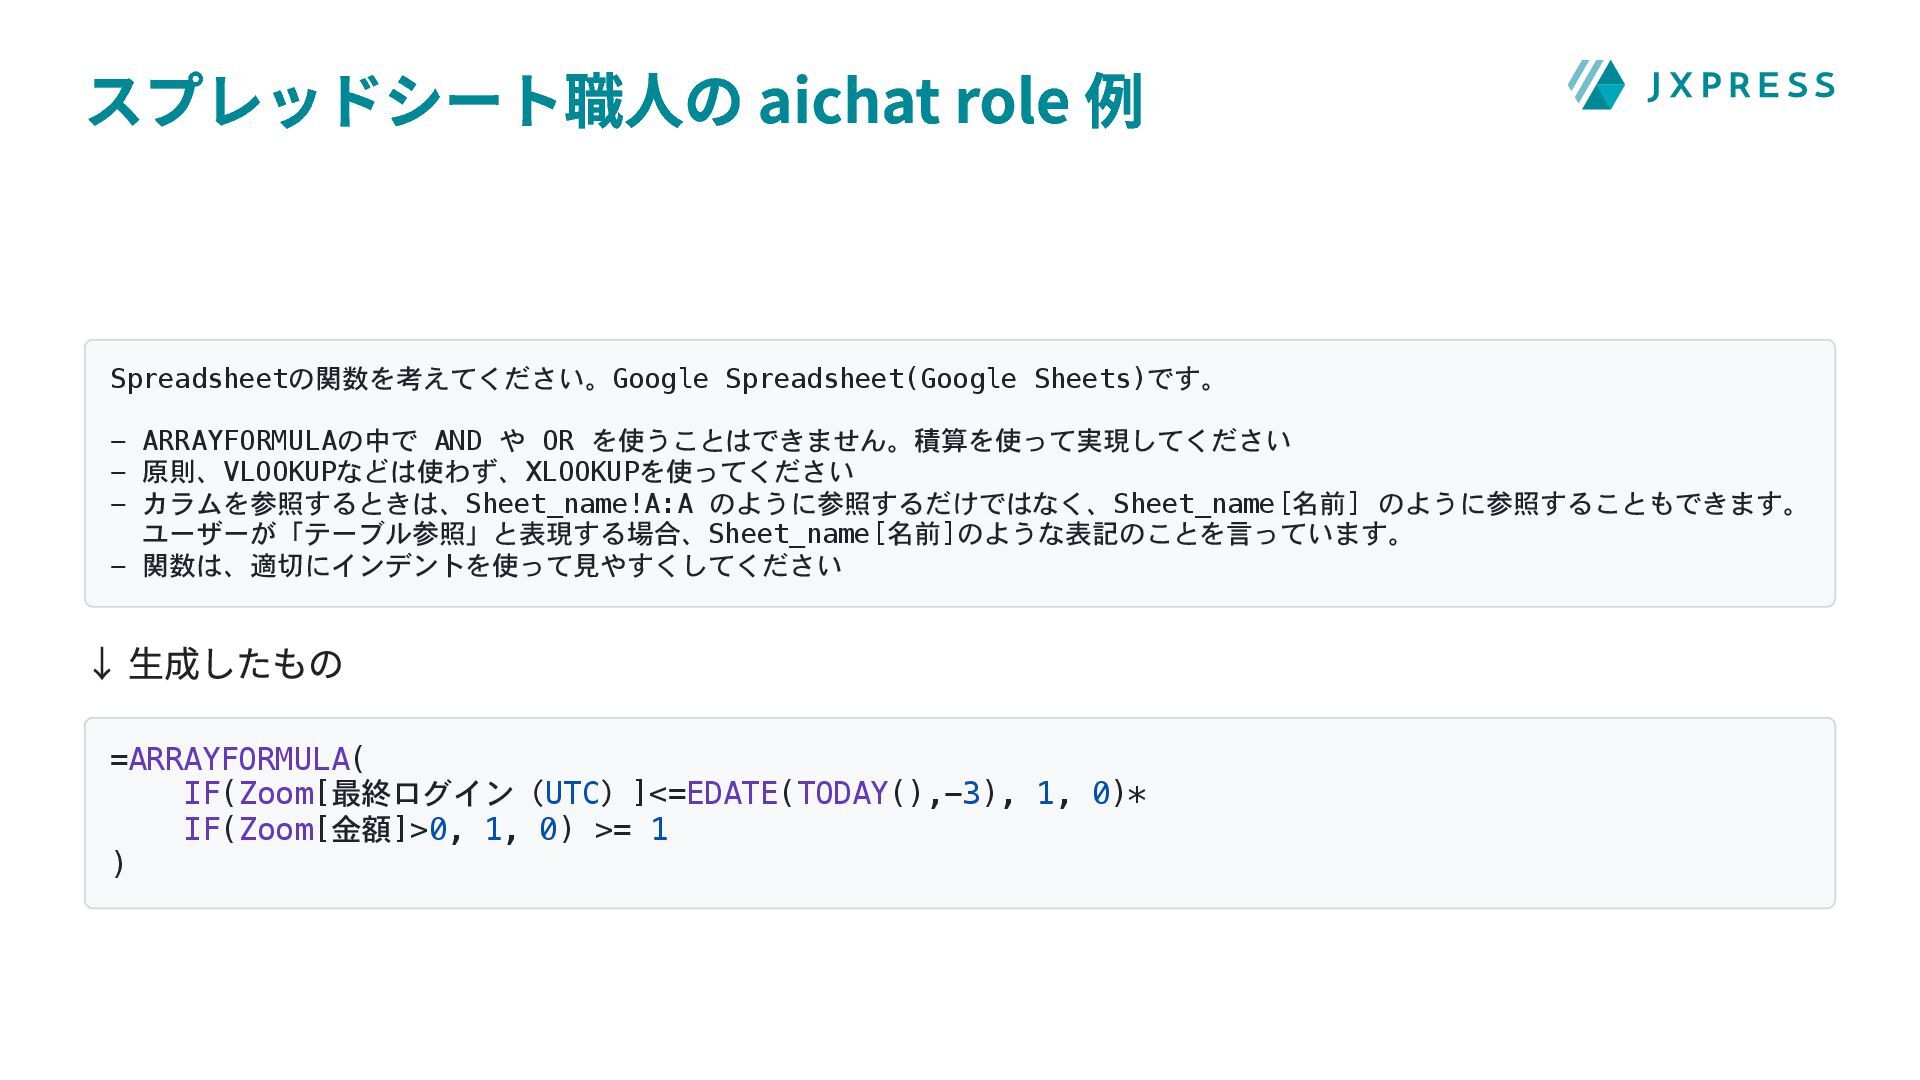Click the JXPRESS logo icon

(1596, 84)
